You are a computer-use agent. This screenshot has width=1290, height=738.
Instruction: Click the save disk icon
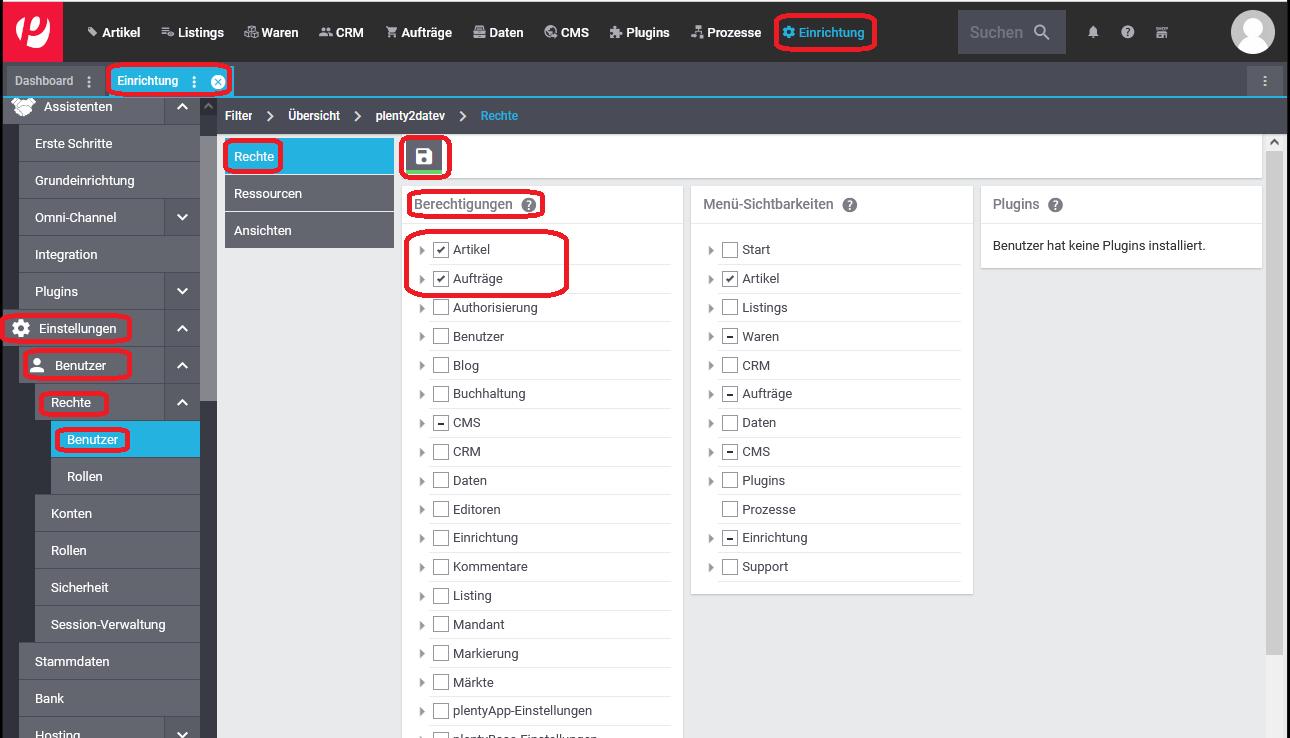[x=423, y=156]
